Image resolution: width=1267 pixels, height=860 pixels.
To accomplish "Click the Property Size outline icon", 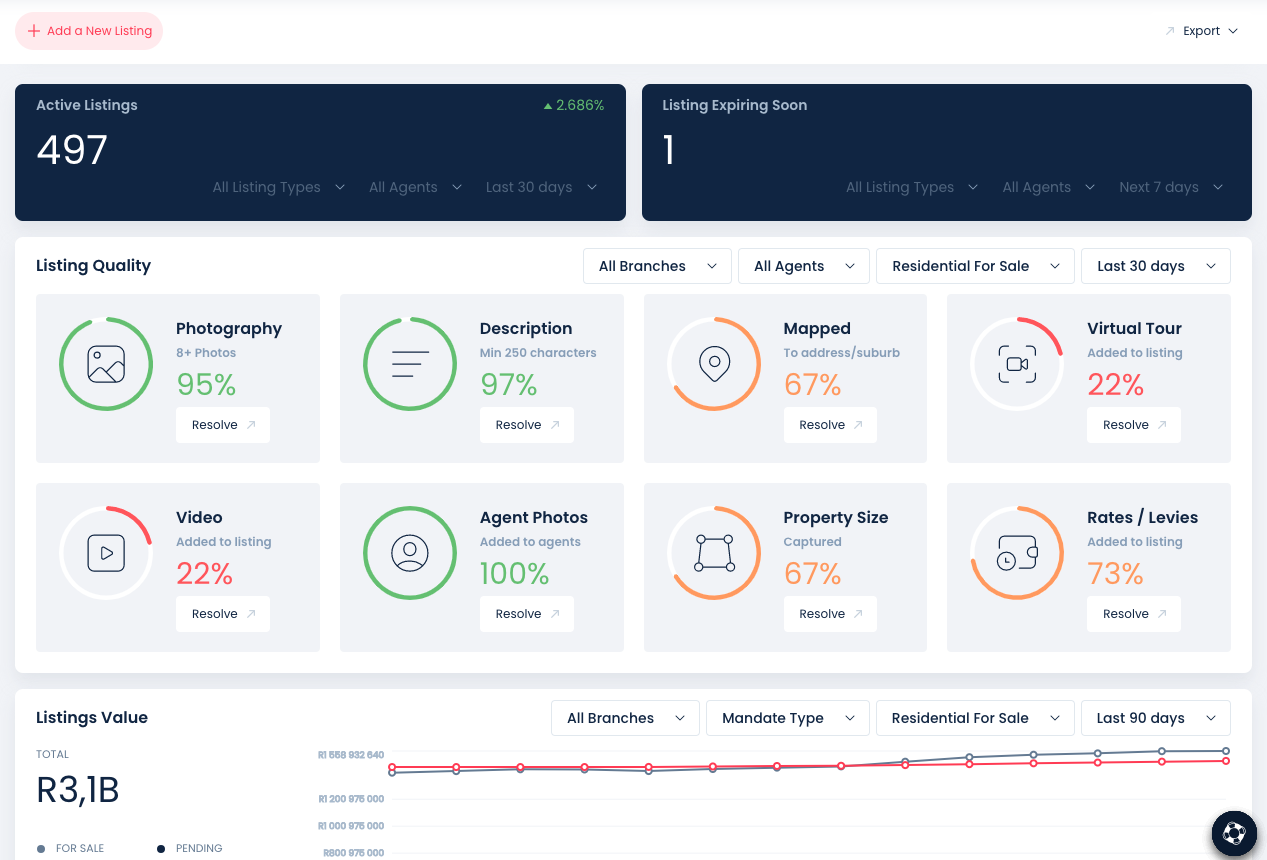I will pos(714,552).
